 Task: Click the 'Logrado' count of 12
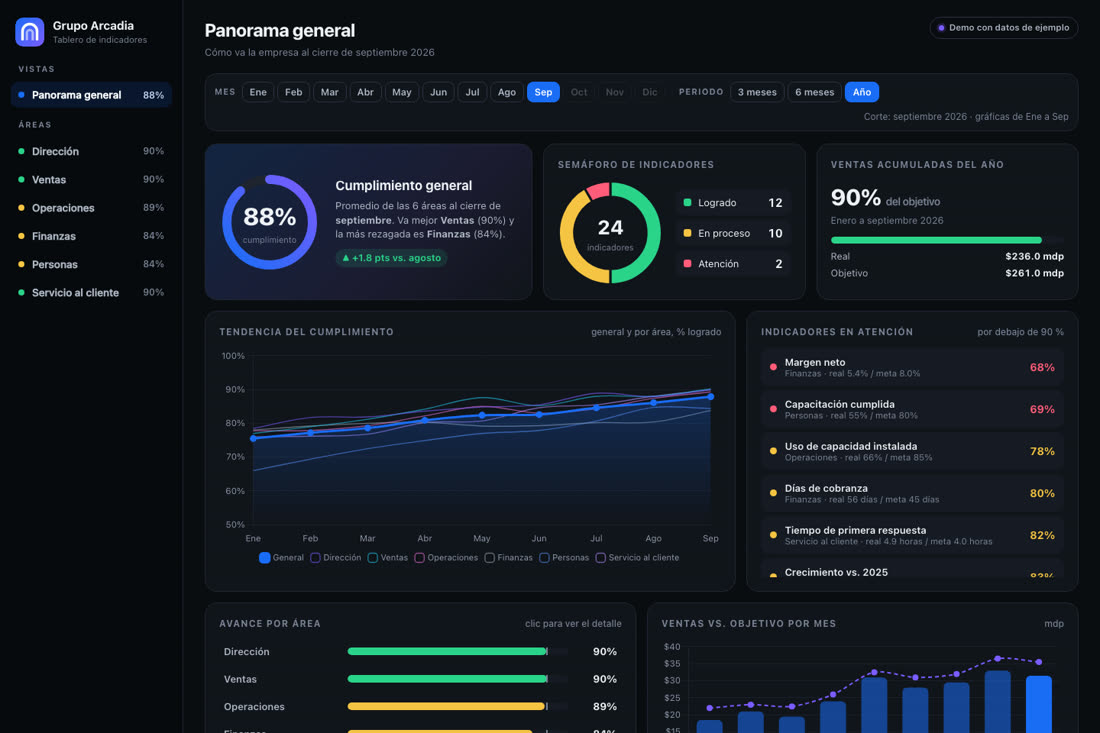[x=775, y=203]
